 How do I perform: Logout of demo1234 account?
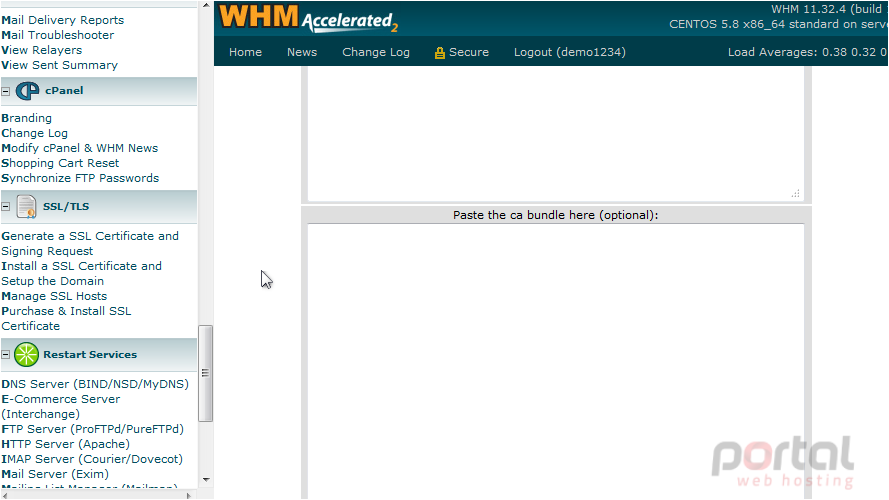click(570, 52)
